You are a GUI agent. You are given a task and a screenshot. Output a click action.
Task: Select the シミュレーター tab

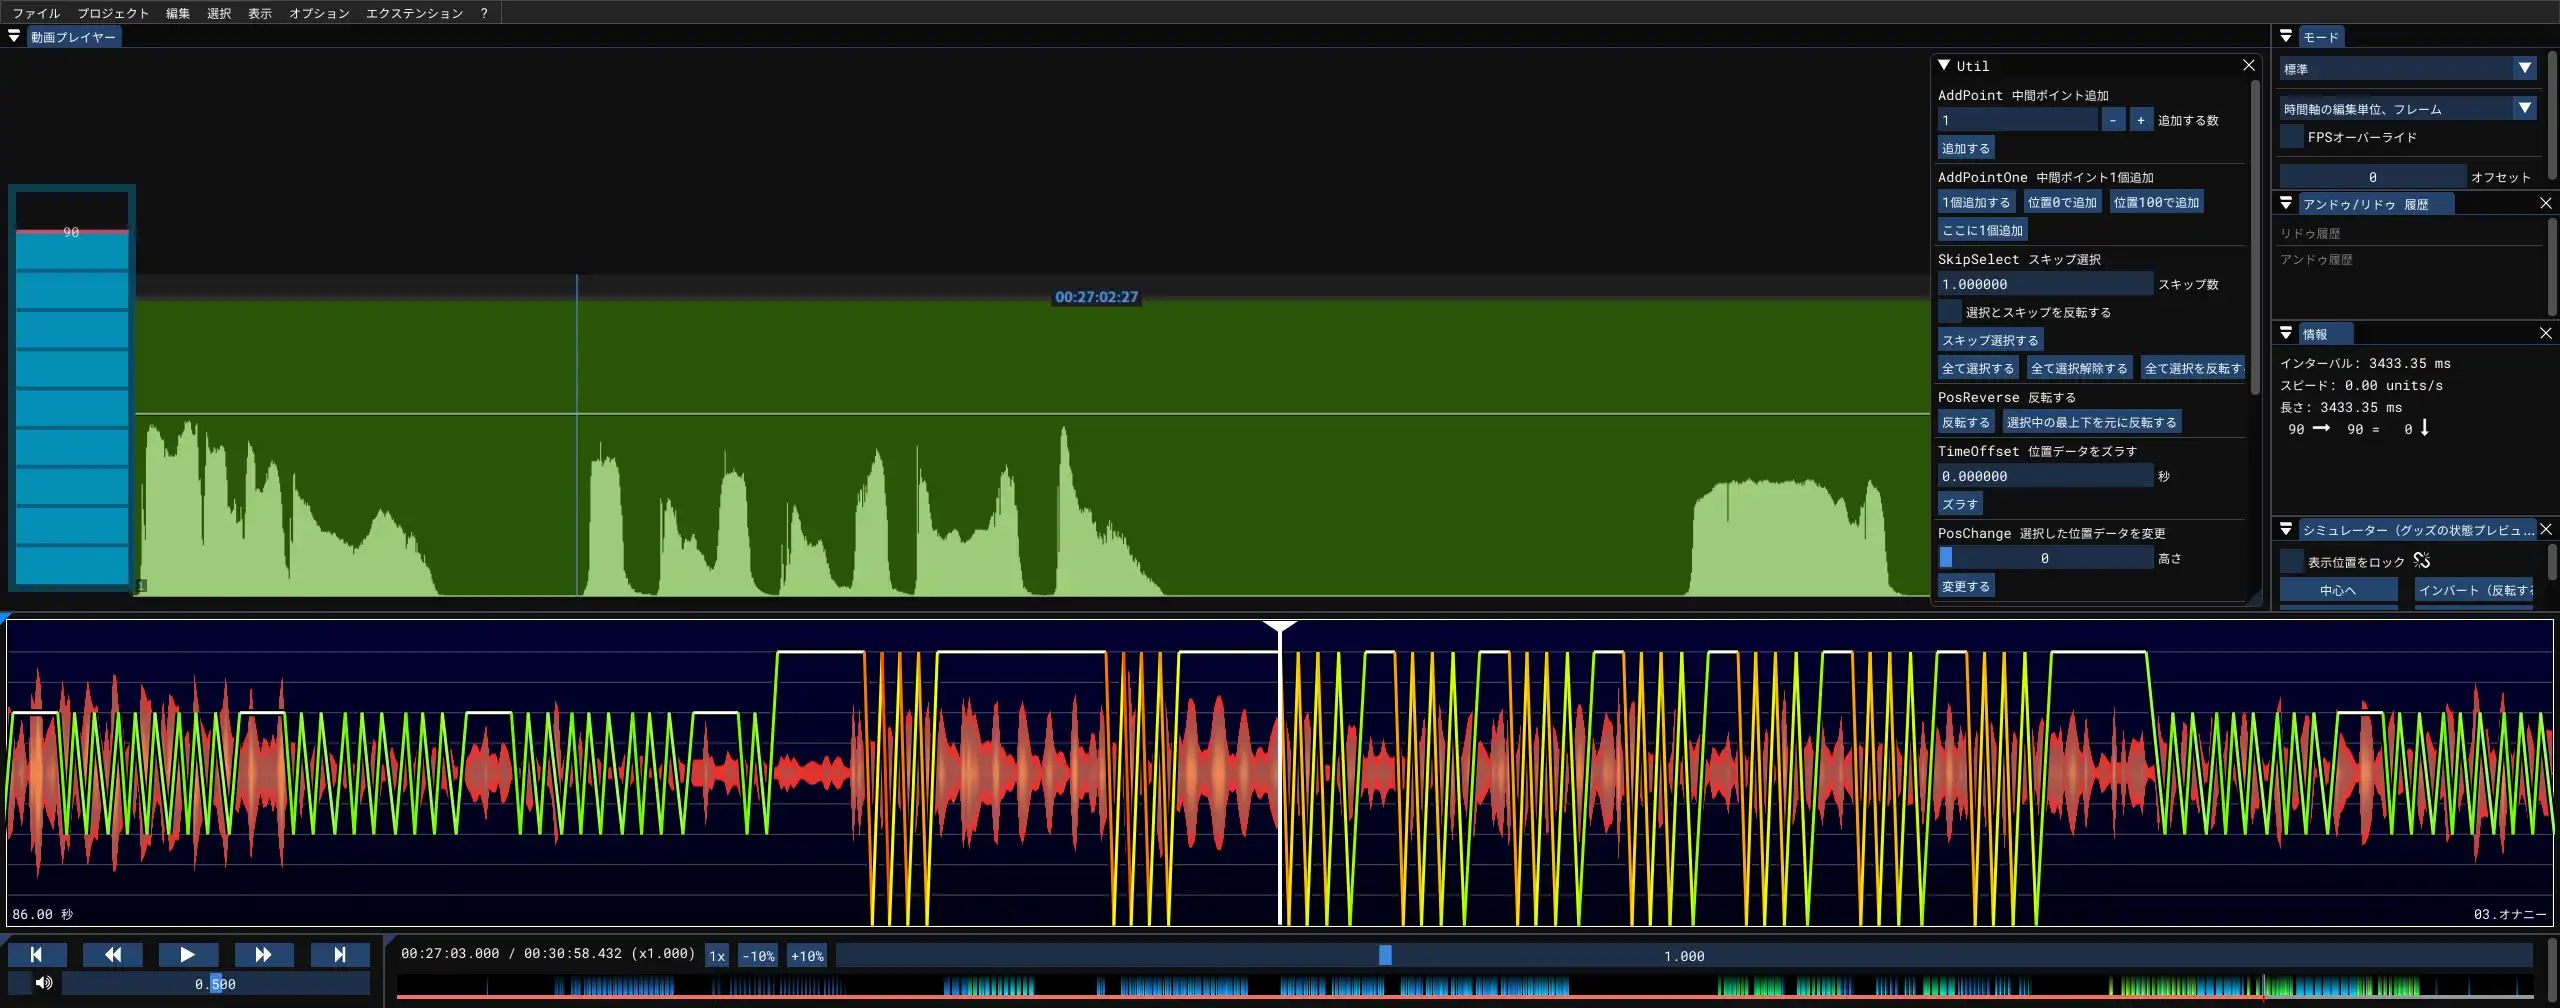pos(2418,530)
